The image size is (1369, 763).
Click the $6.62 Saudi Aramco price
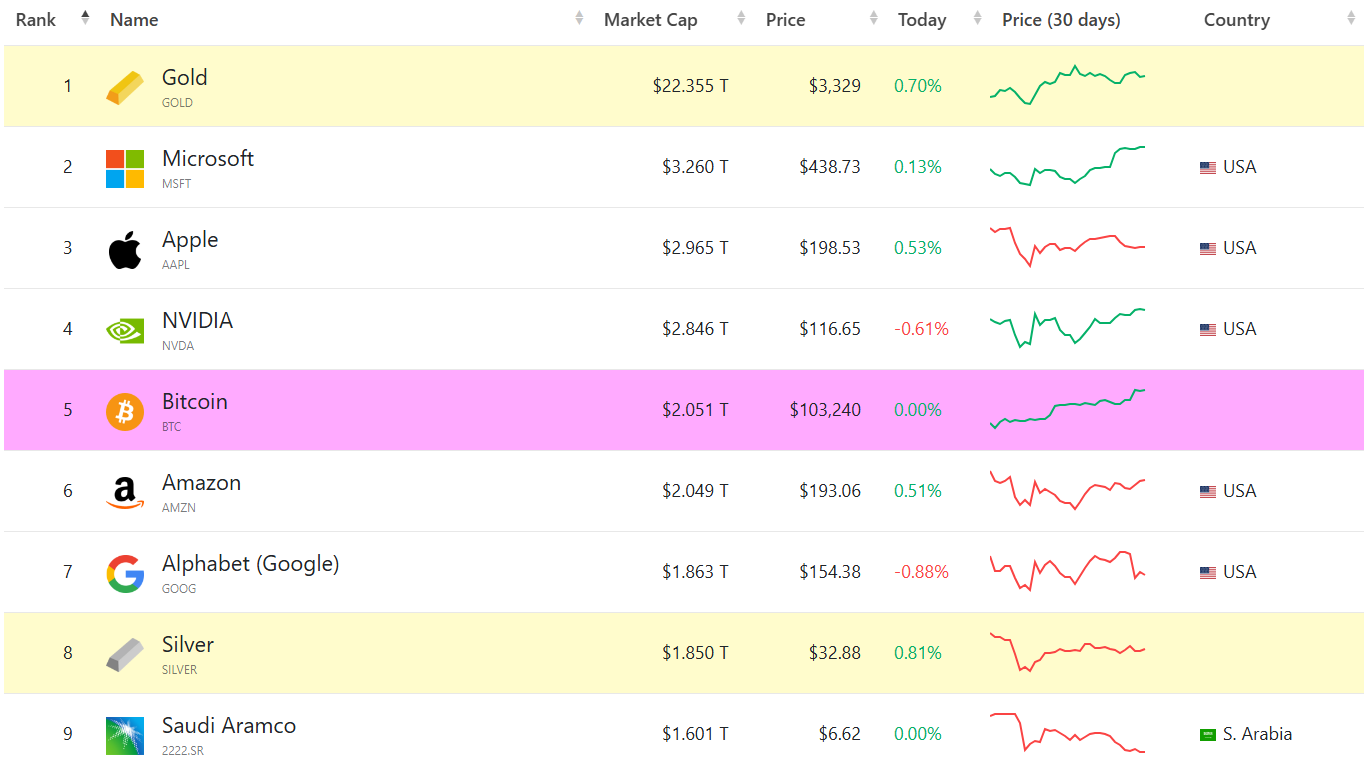coord(839,734)
